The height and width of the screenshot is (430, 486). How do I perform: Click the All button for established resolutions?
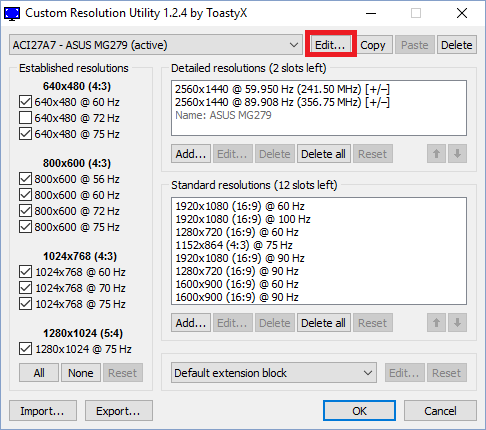coord(39,373)
